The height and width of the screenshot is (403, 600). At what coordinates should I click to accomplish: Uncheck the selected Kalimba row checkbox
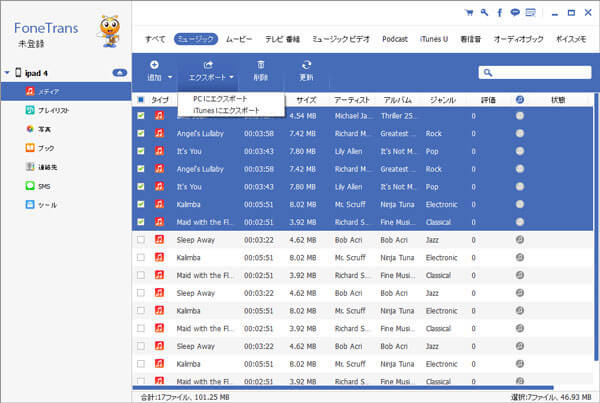point(141,204)
